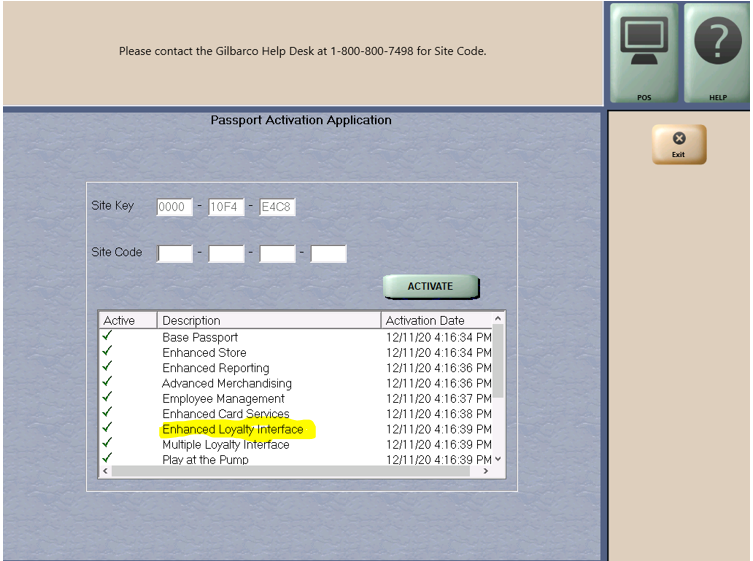
Task: Sort by the Description column header
Action: pyautogui.click(x=269, y=320)
